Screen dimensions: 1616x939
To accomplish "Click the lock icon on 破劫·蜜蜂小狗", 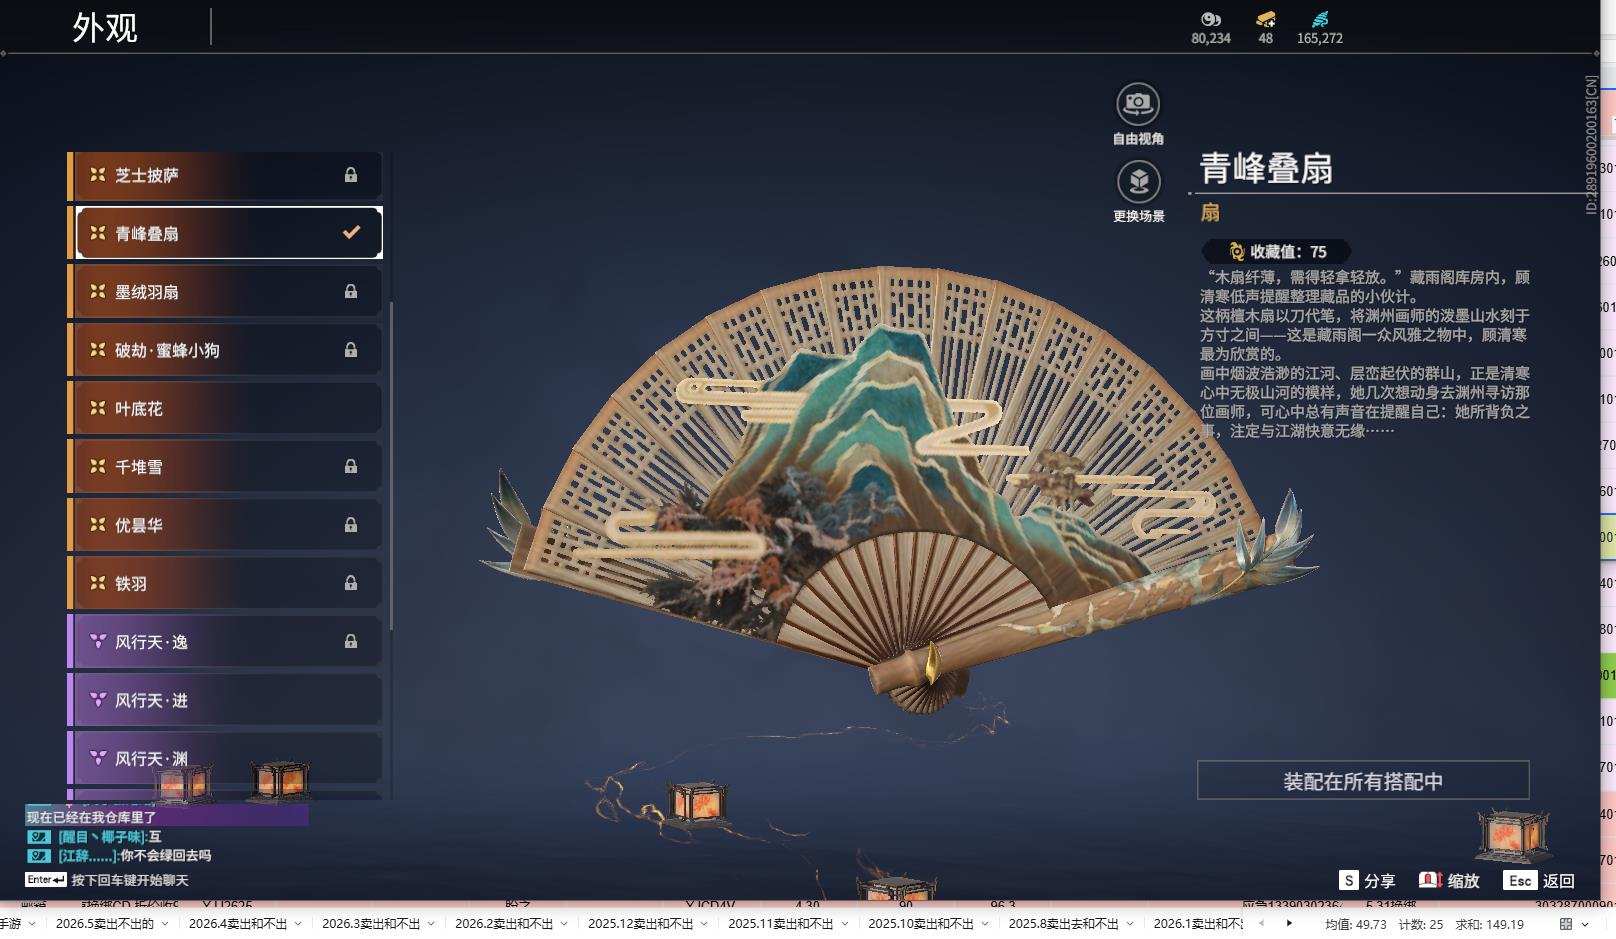I will (x=351, y=350).
